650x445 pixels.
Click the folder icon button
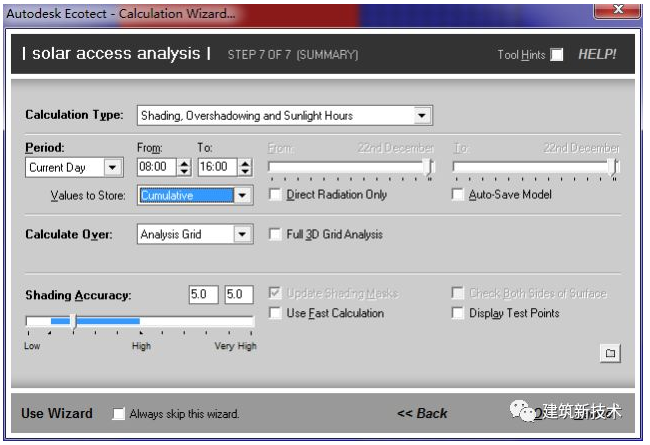(610, 353)
